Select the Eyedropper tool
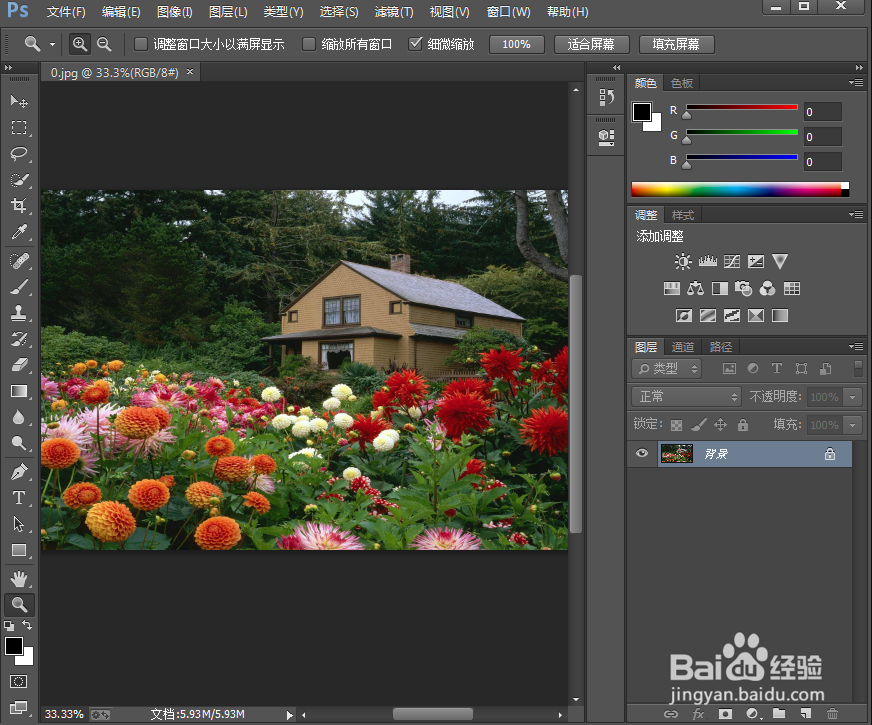 (x=19, y=231)
